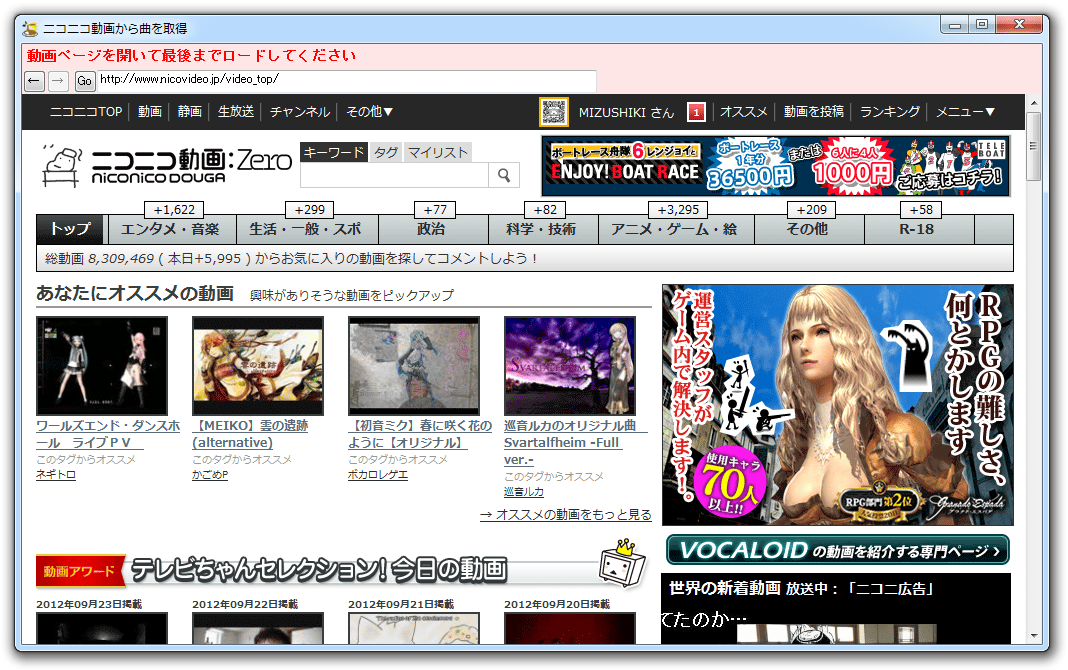Click the vertical scrollbar down arrow
The image size is (1068, 670).
pos(1034,636)
